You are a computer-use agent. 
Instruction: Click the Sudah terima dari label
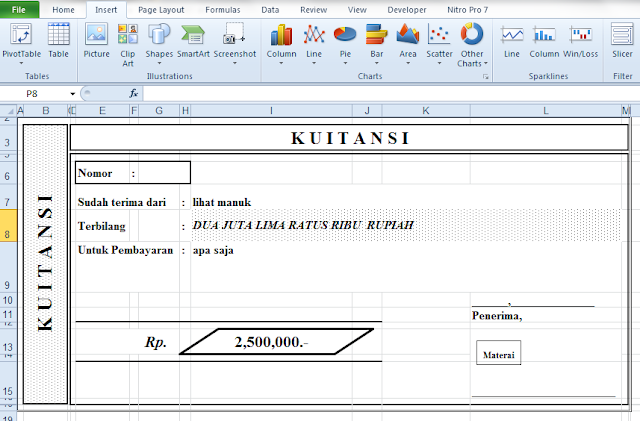click(122, 202)
